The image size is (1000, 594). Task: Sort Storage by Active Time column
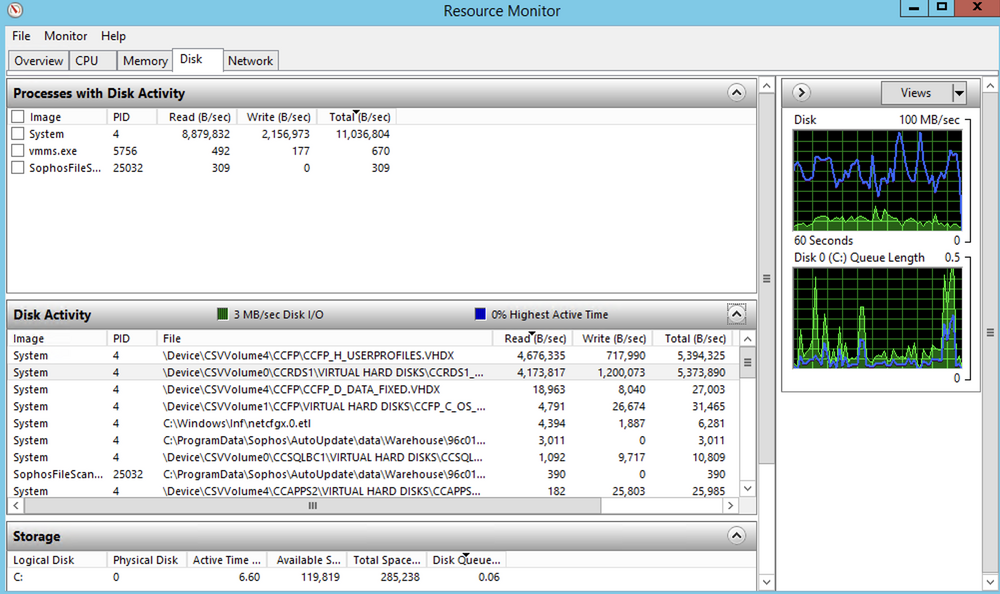point(226,560)
